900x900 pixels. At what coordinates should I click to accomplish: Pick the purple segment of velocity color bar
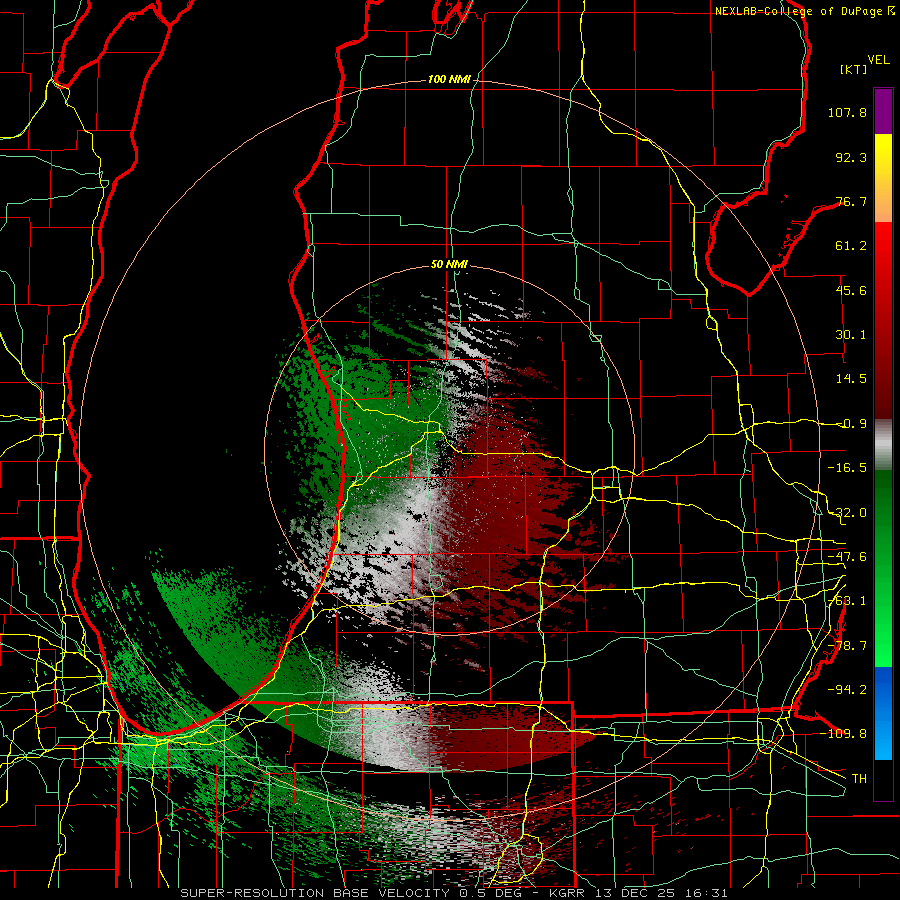[x=883, y=111]
